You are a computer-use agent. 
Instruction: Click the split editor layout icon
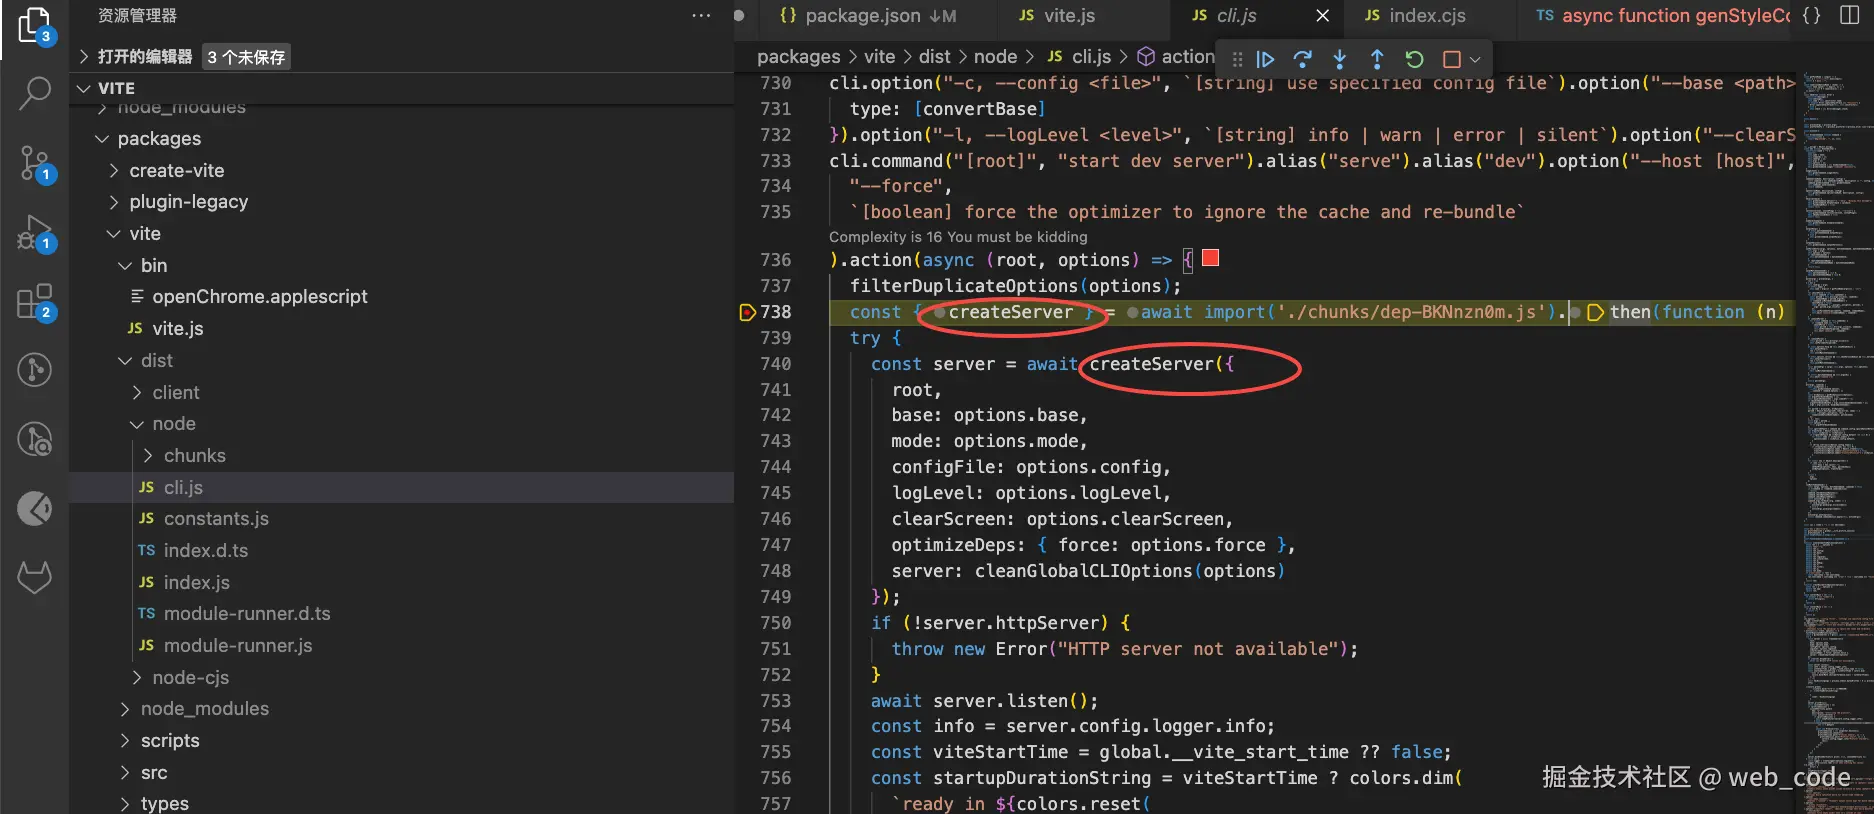(x=1850, y=15)
